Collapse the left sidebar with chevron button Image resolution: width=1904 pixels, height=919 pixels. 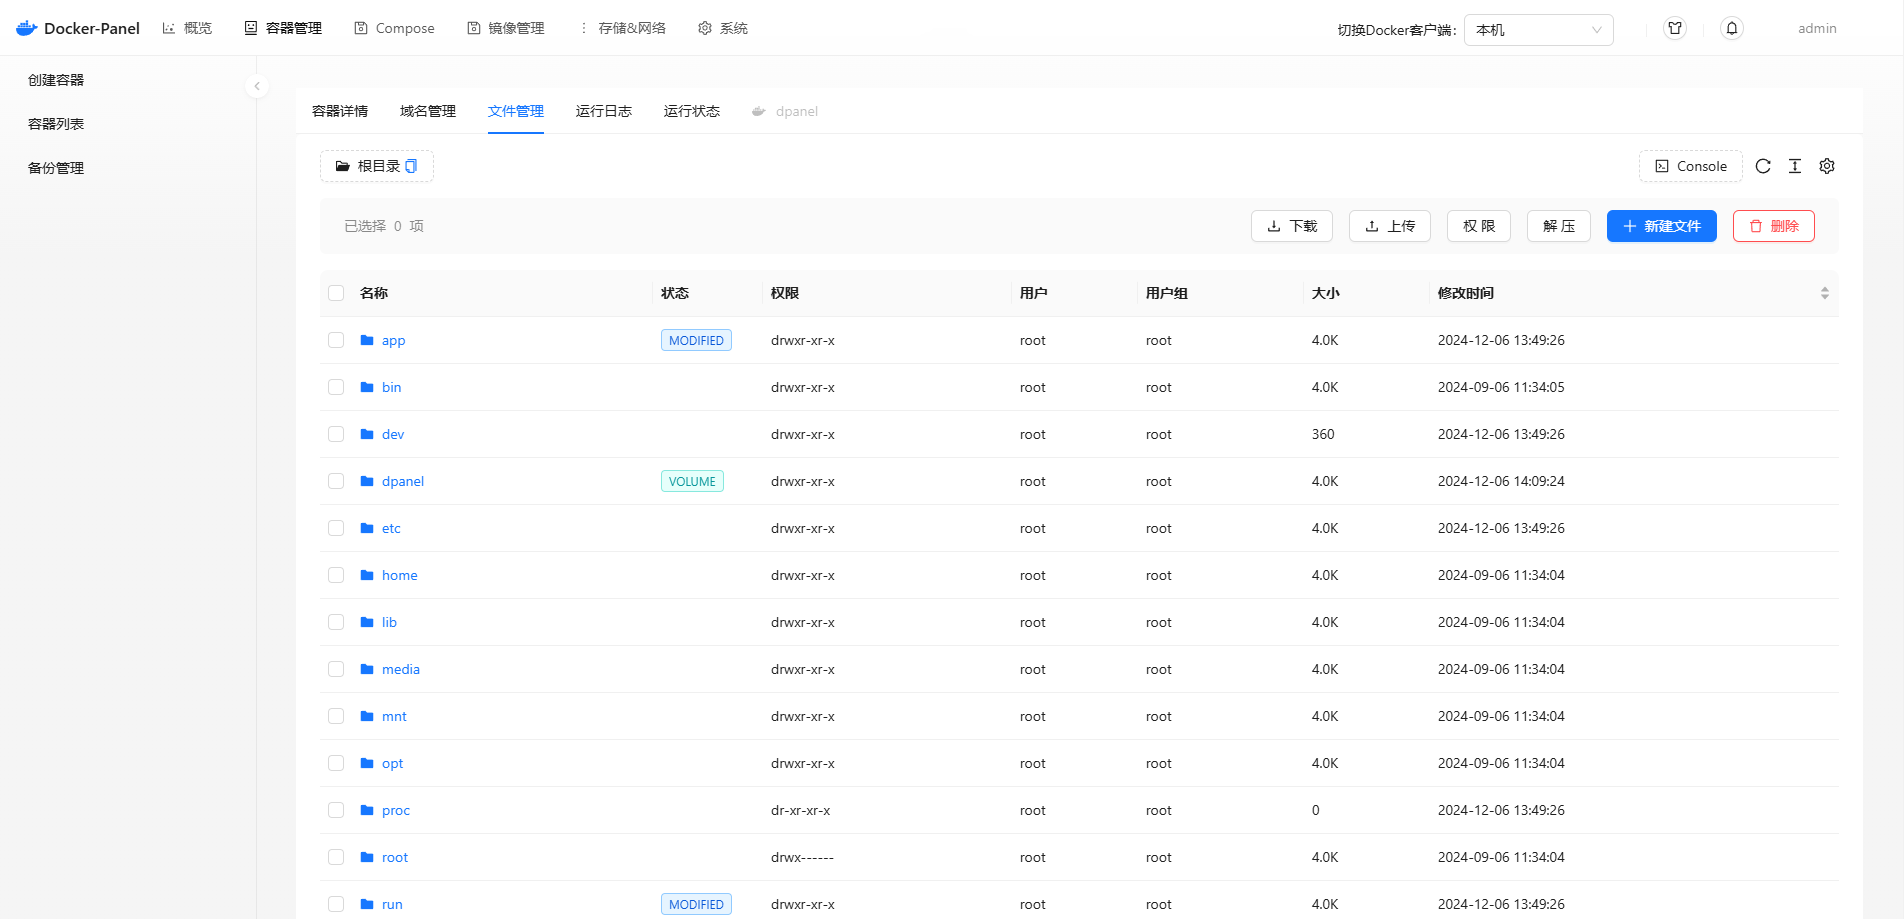257,86
